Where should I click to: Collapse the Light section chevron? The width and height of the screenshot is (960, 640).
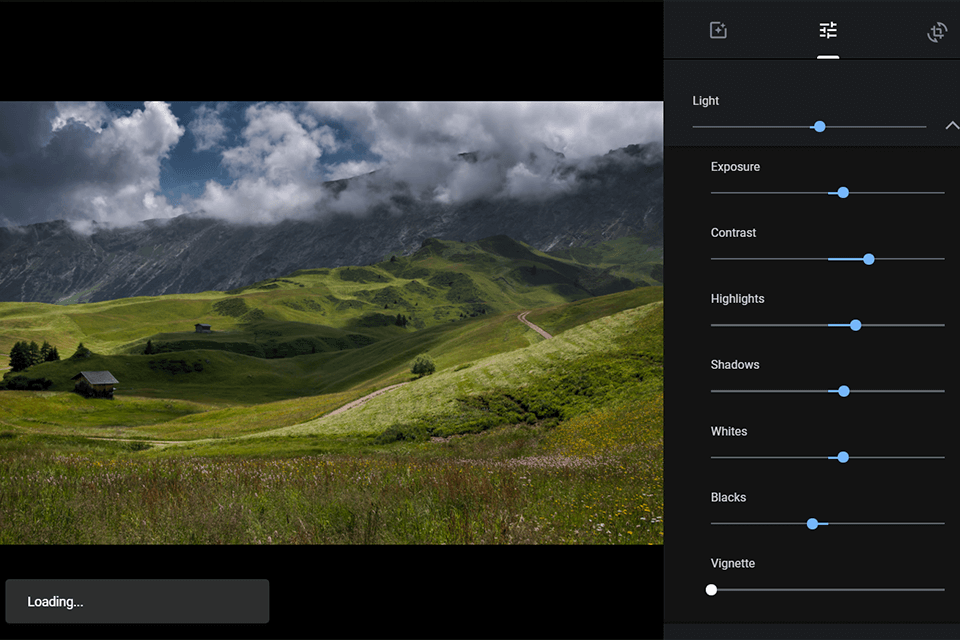click(951, 126)
